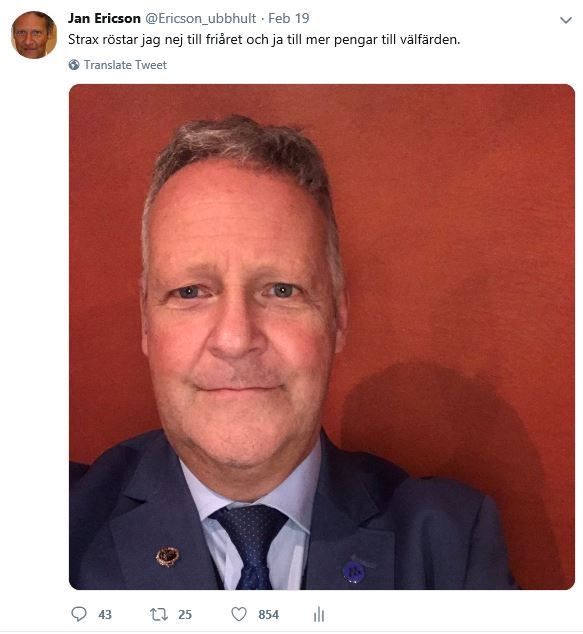Click the blue round lapel pin in photo
Viewport: 583px width, 634px height.
pyautogui.click(x=354, y=571)
